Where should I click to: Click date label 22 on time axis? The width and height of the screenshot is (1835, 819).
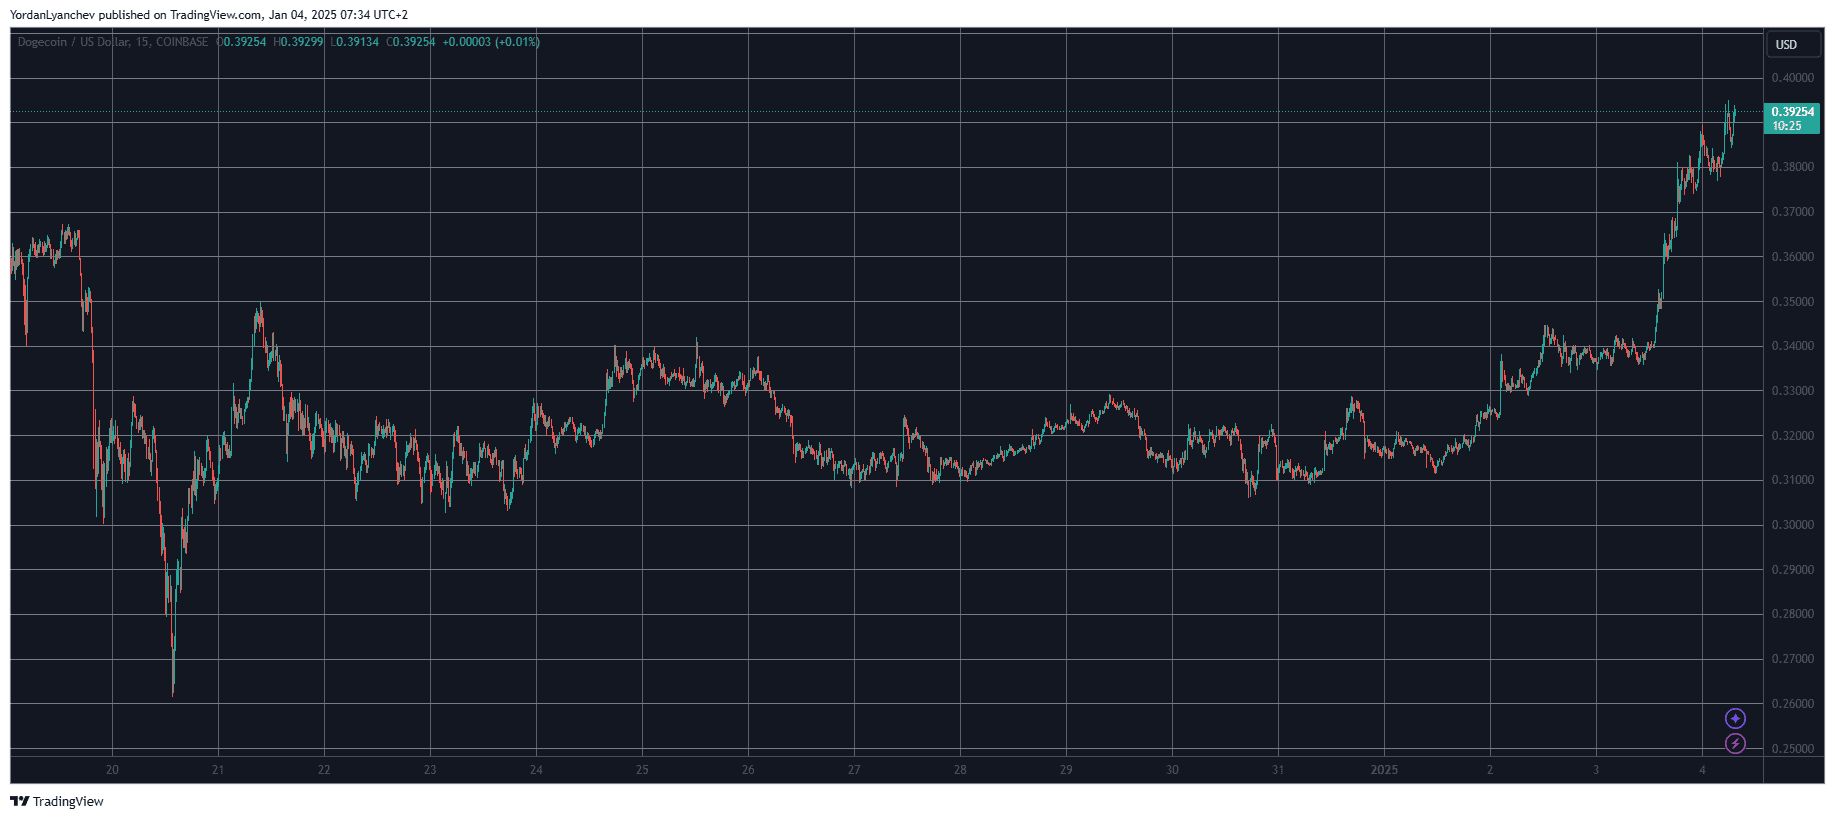coord(324,770)
